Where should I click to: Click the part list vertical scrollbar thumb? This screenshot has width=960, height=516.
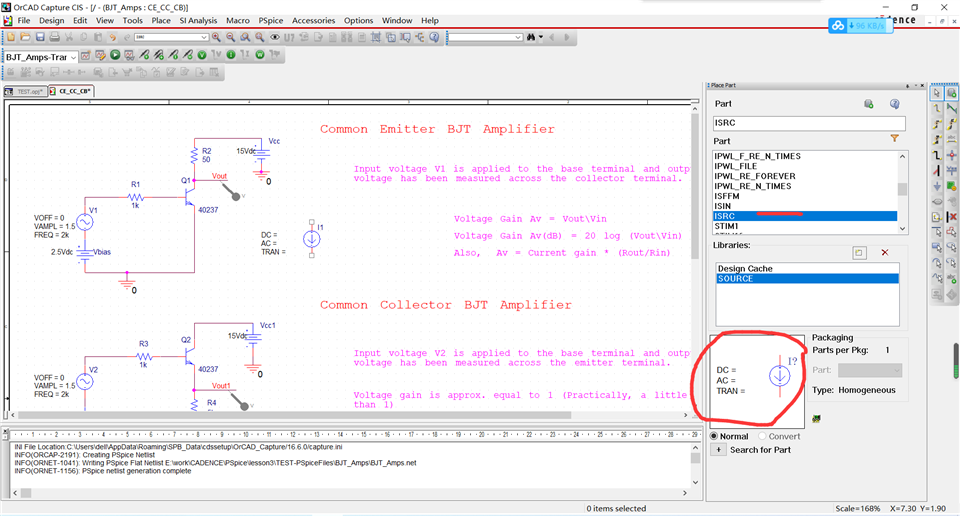pos(902,189)
